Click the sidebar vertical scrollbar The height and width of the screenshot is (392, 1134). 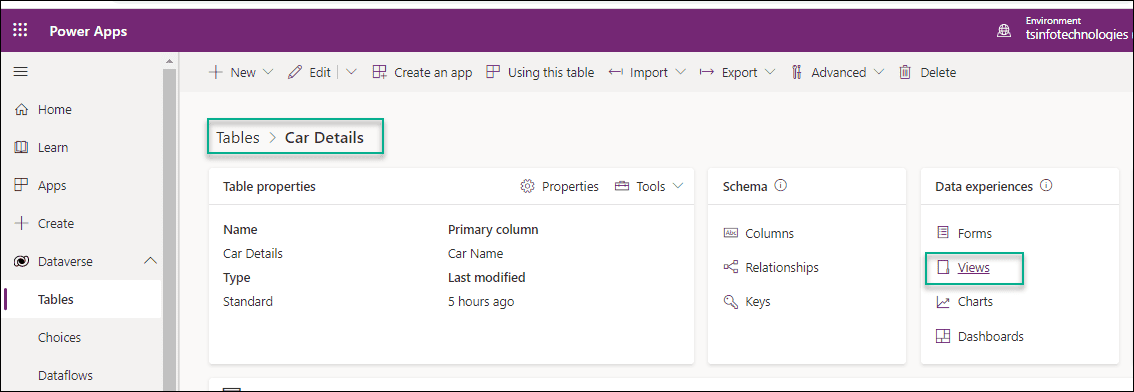pyautogui.click(x=169, y=229)
